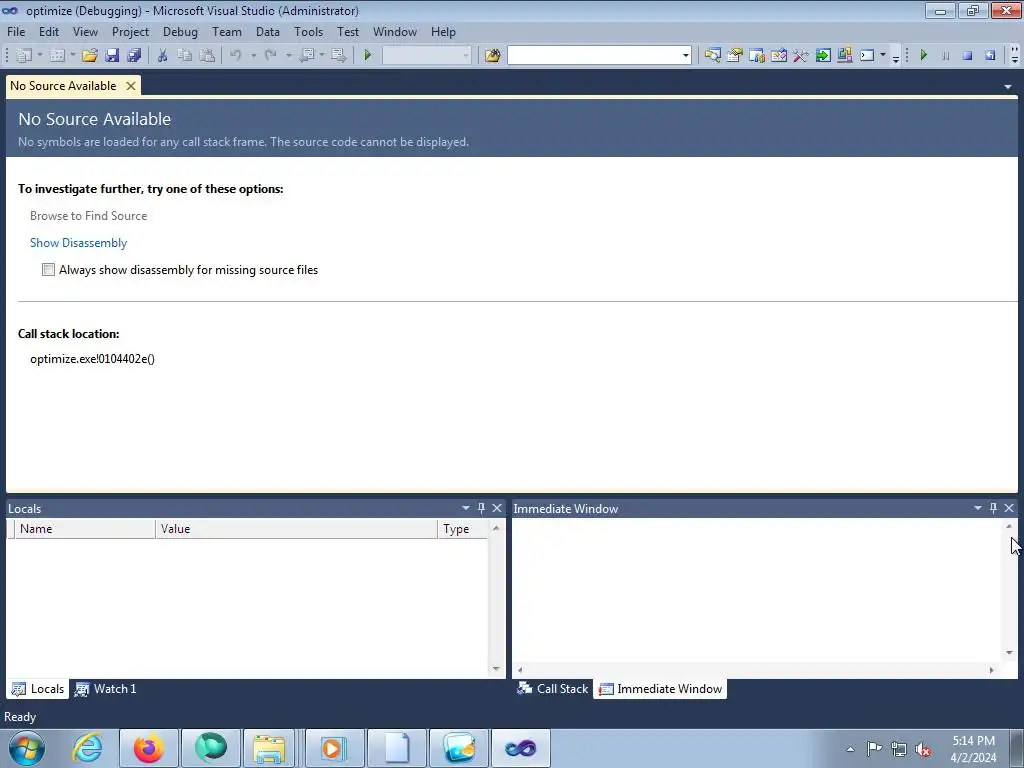The width and height of the screenshot is (1024, 768).
Task: Click the Value column header in Locals
Action: (296, 529)
